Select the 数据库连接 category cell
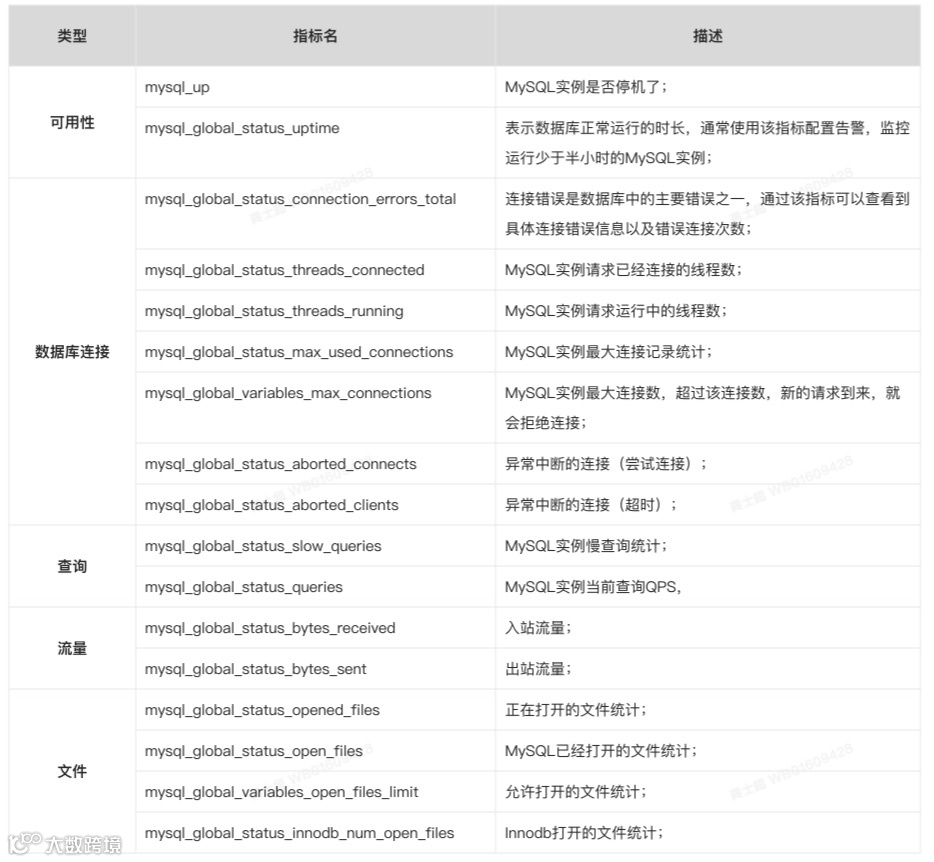Image resolution: width=934 pixels, height=862 pixels. (x=72, y=352)
